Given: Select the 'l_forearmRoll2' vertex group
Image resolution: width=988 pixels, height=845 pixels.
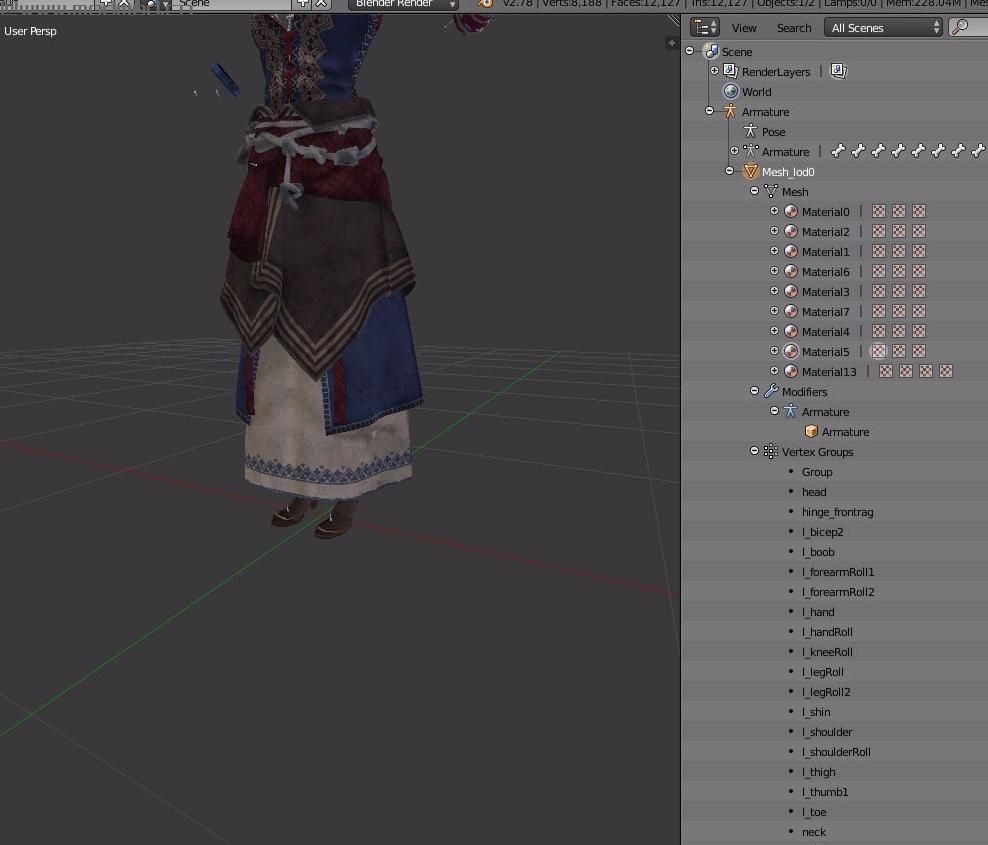Looking at the screenshot, I should point(838,592).
